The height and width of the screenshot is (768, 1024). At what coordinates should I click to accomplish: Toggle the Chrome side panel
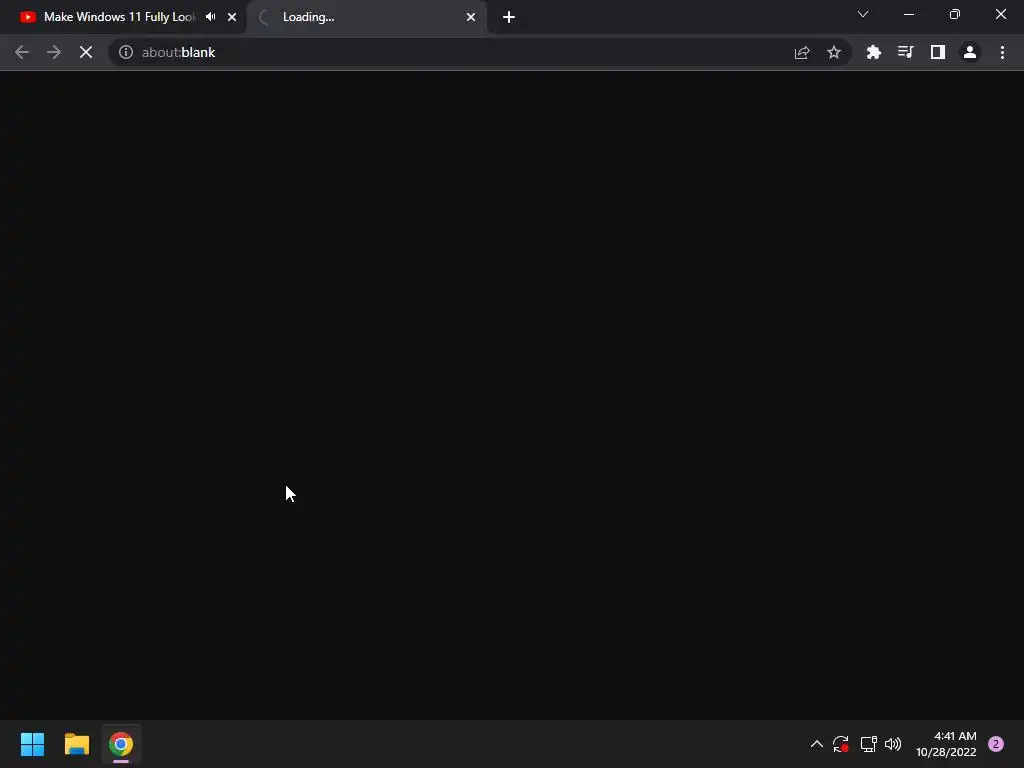[x=937, y=52]
